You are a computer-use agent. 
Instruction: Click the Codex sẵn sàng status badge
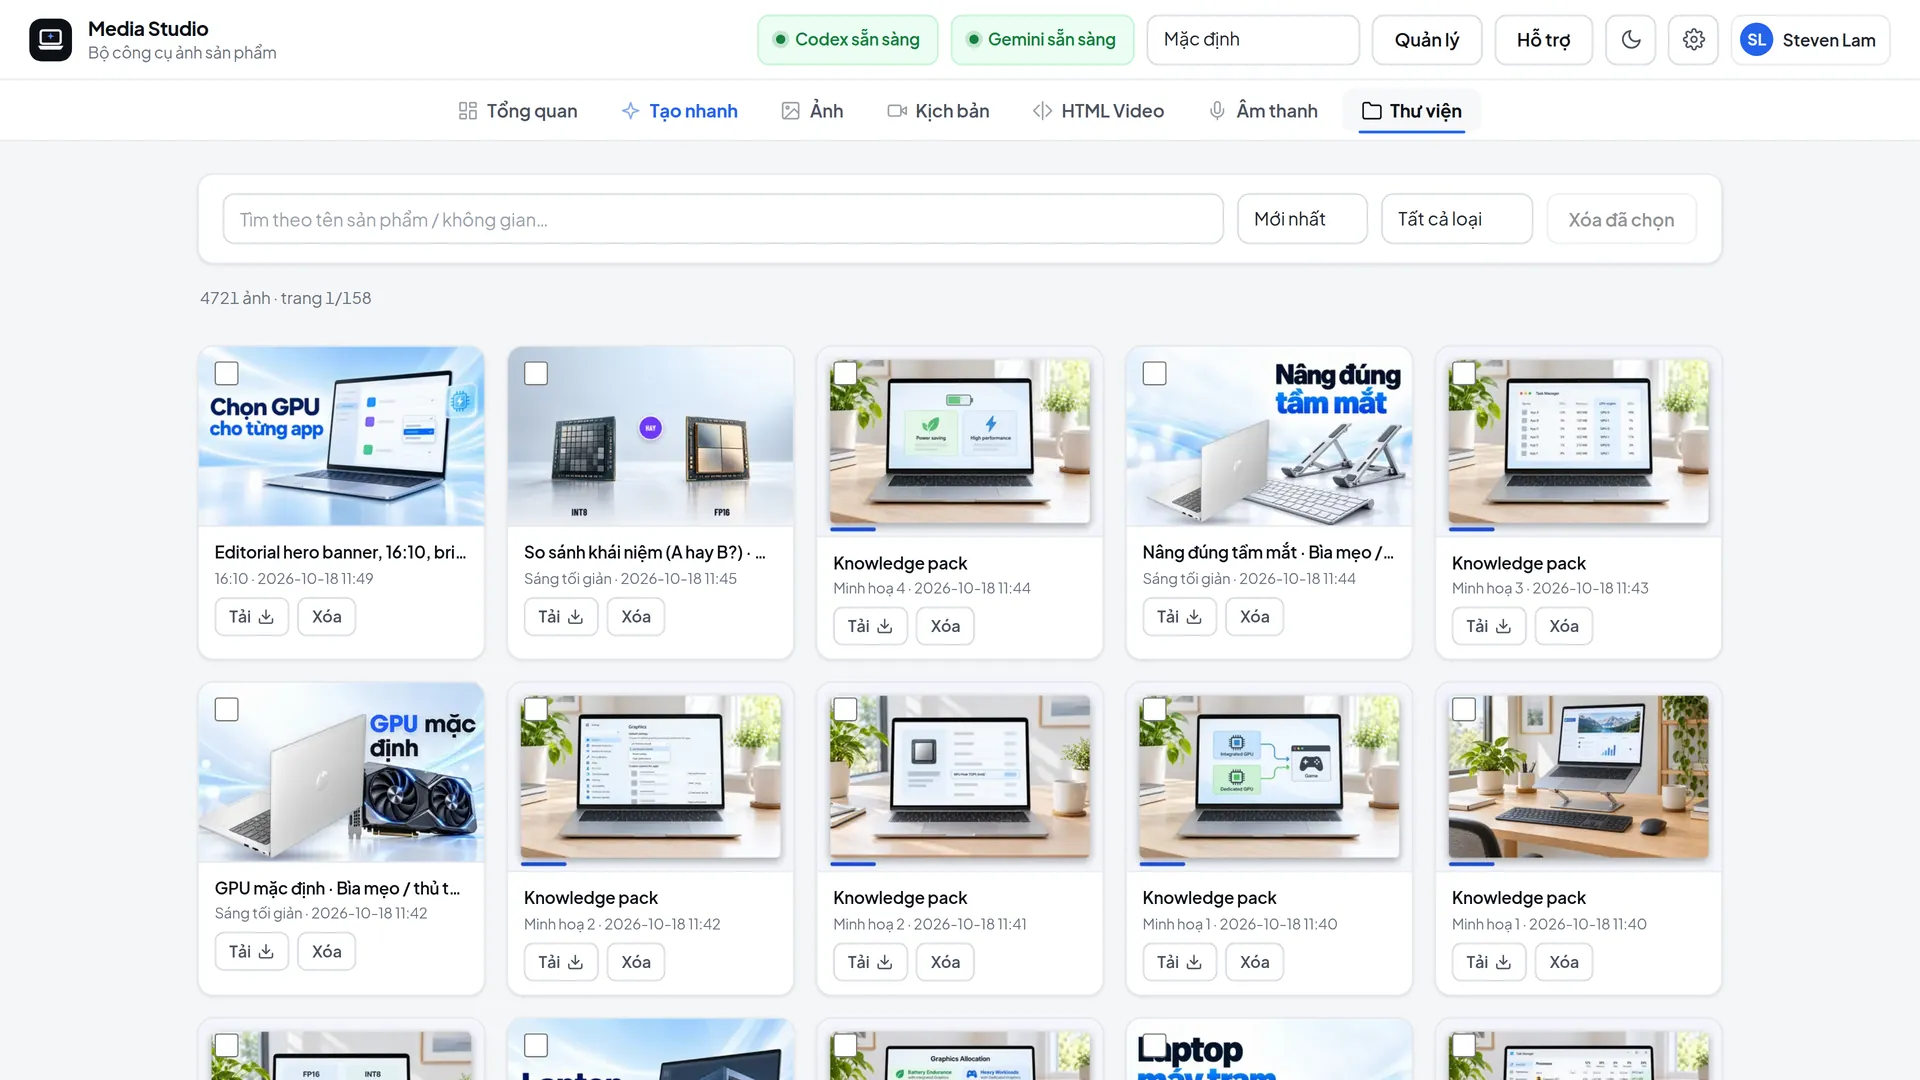click(x=847, y=40)
